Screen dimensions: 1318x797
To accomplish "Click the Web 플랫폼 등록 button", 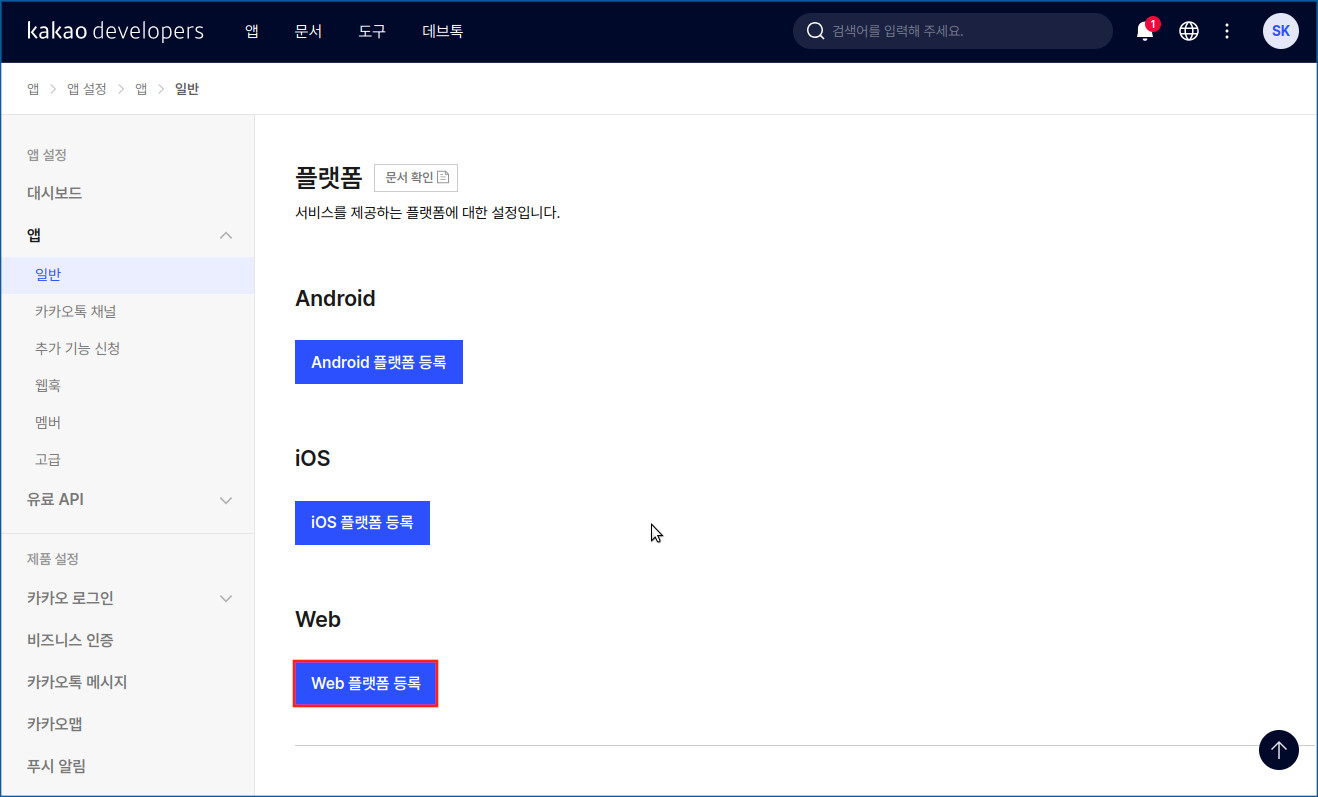I will 366,684.
